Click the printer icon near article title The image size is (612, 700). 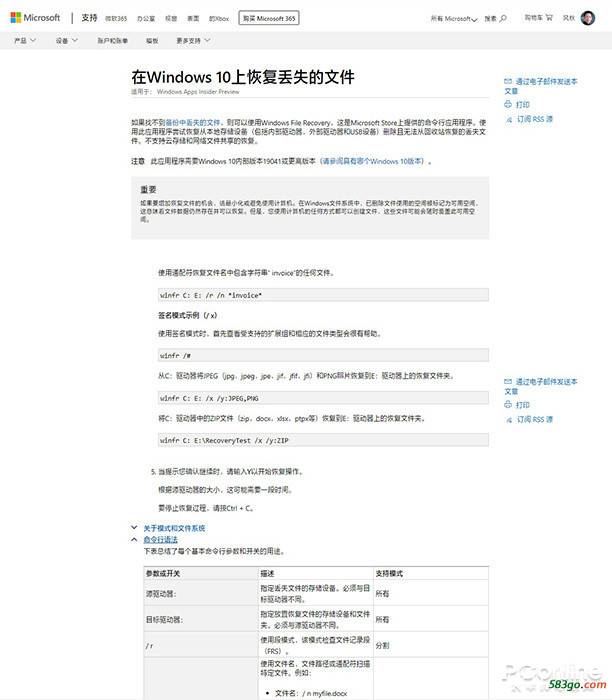[508, 104]
